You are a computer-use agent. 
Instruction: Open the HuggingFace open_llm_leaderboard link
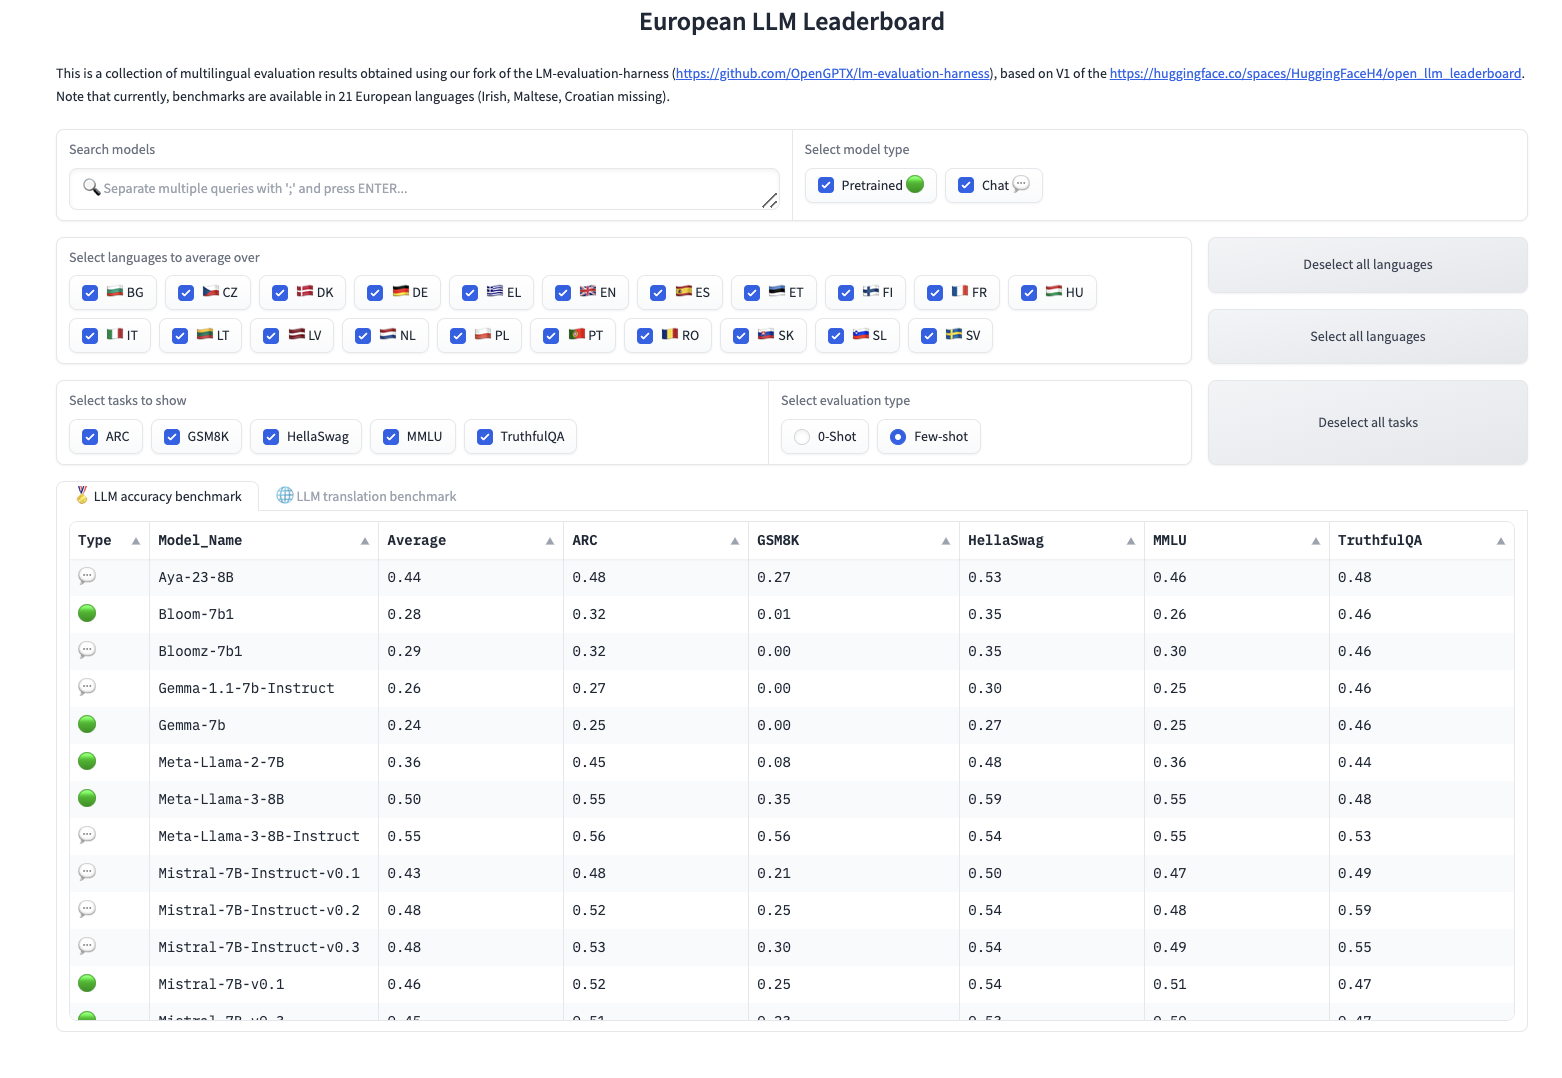pyautogui.click(x=1315, y=73)
